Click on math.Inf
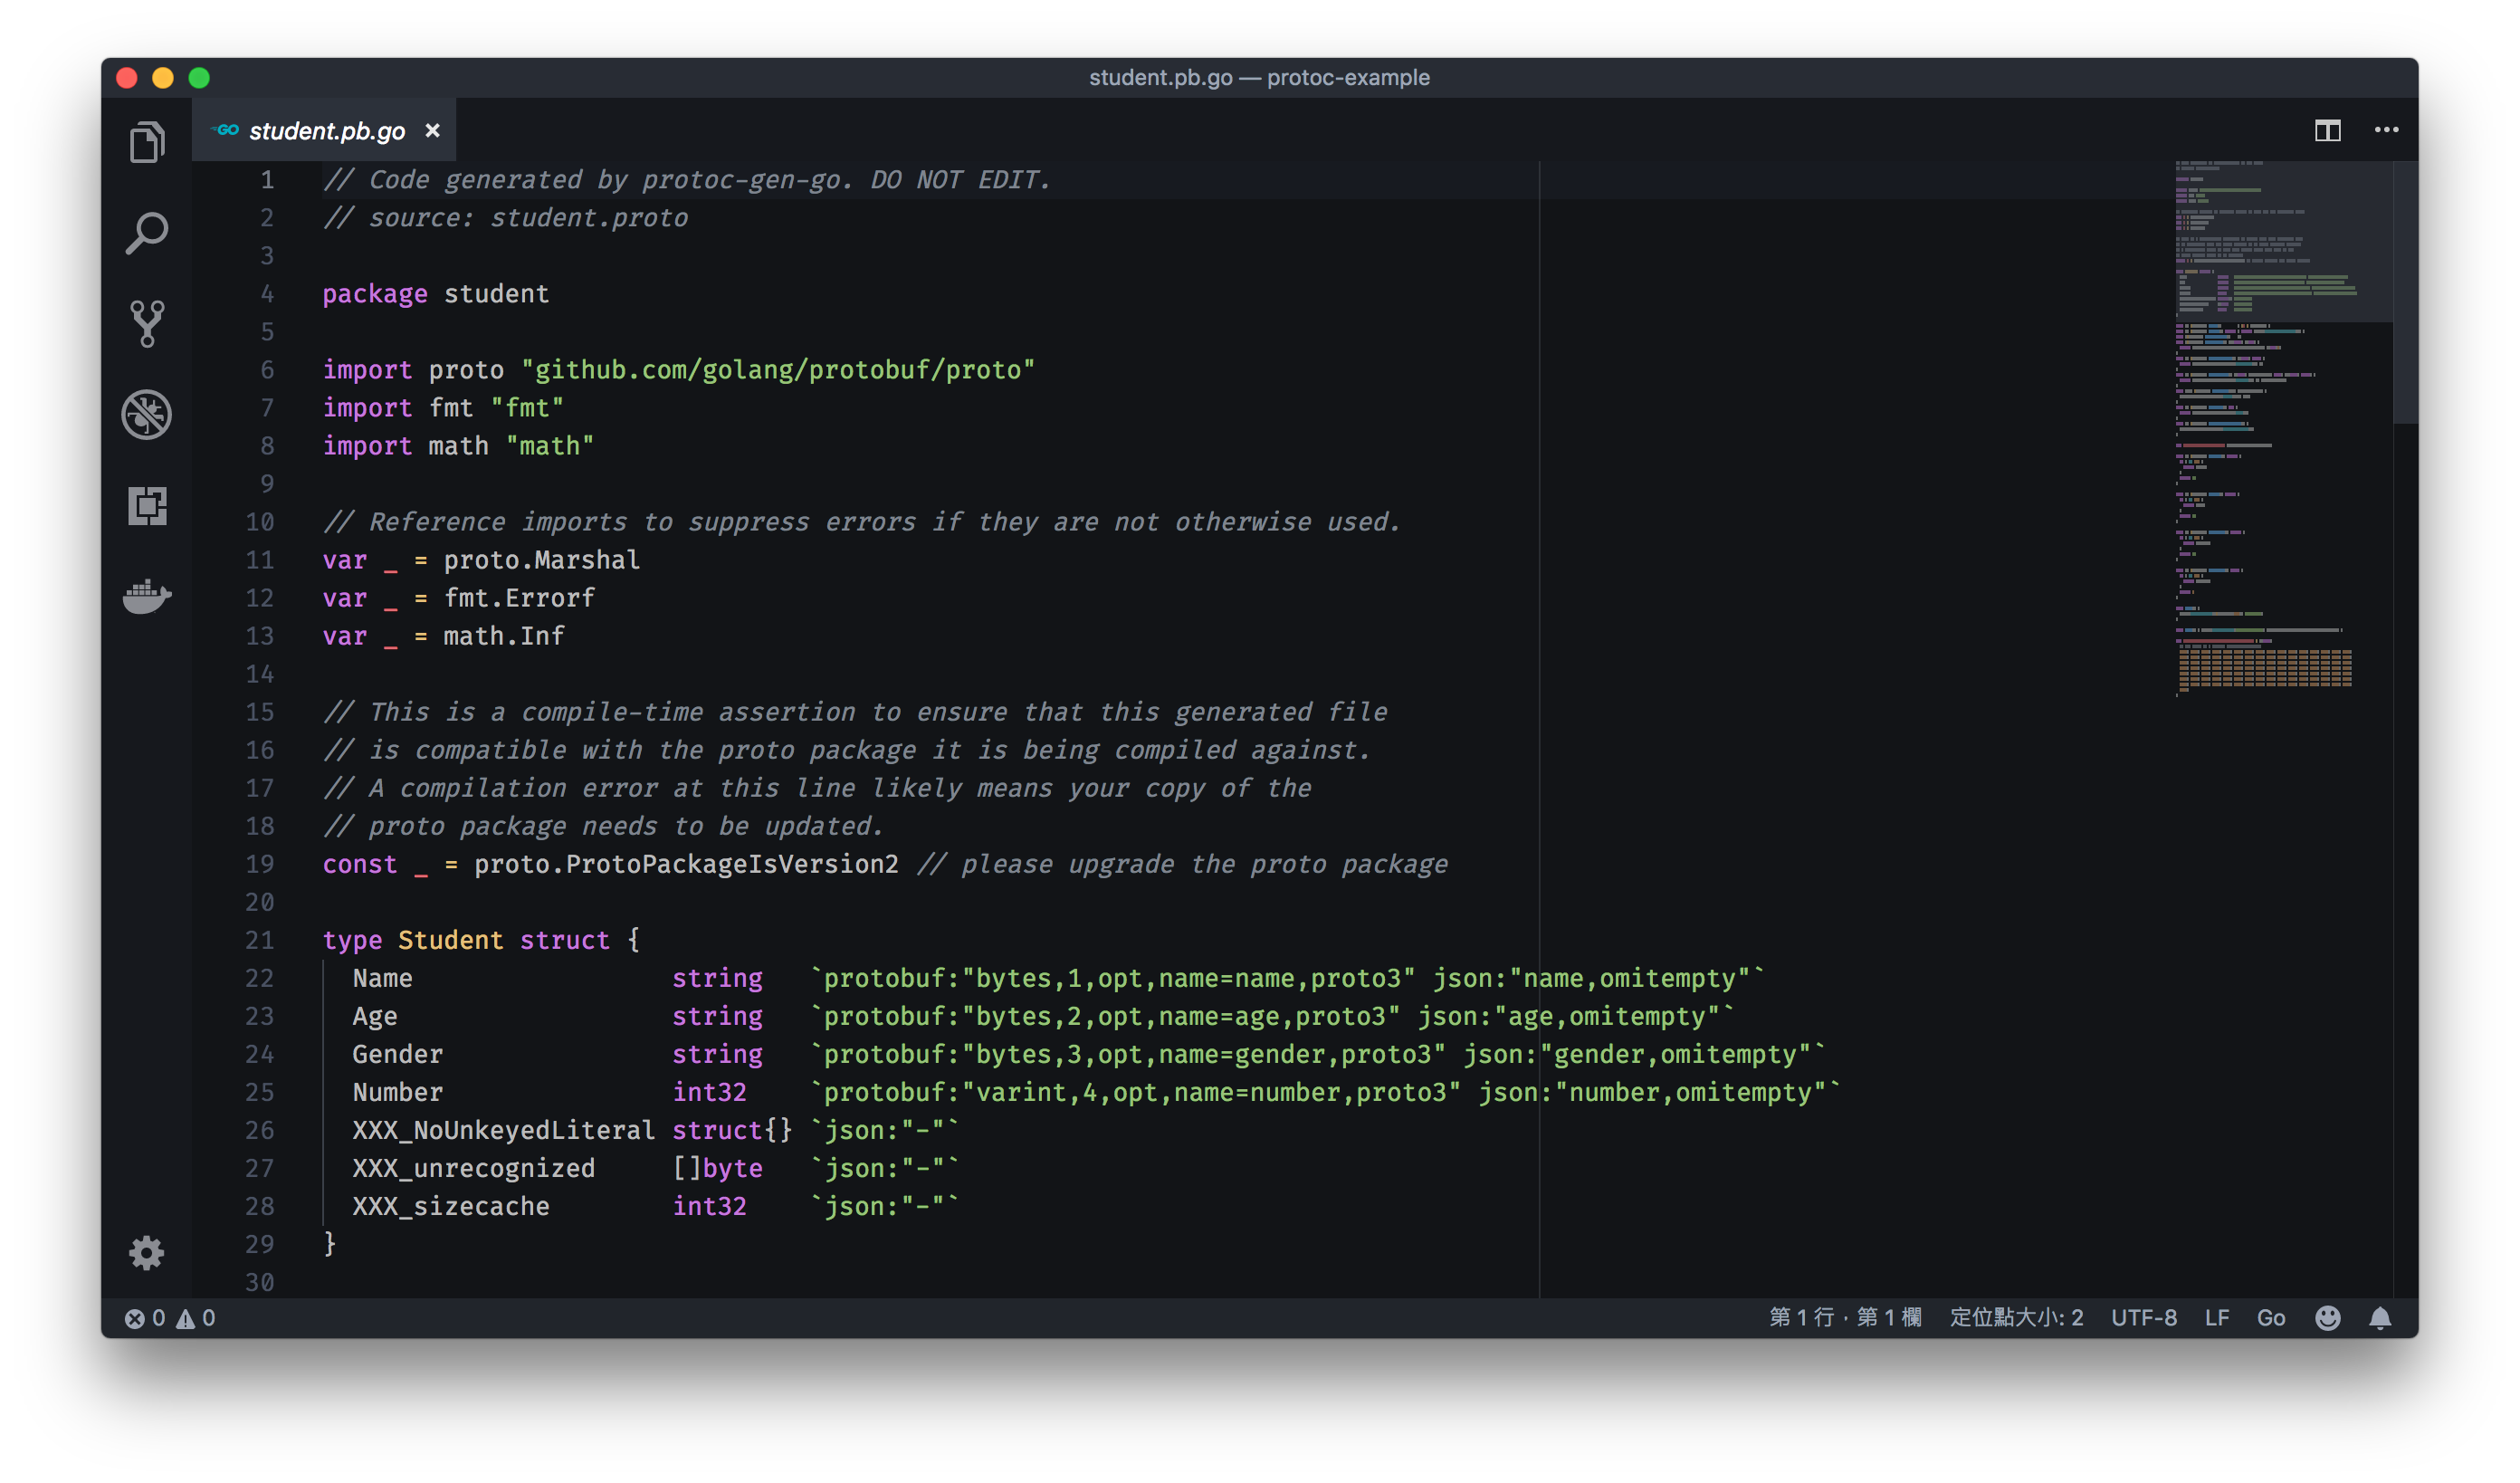Viewport: 2520px width, 1483px height. click(x=504, y=636)
